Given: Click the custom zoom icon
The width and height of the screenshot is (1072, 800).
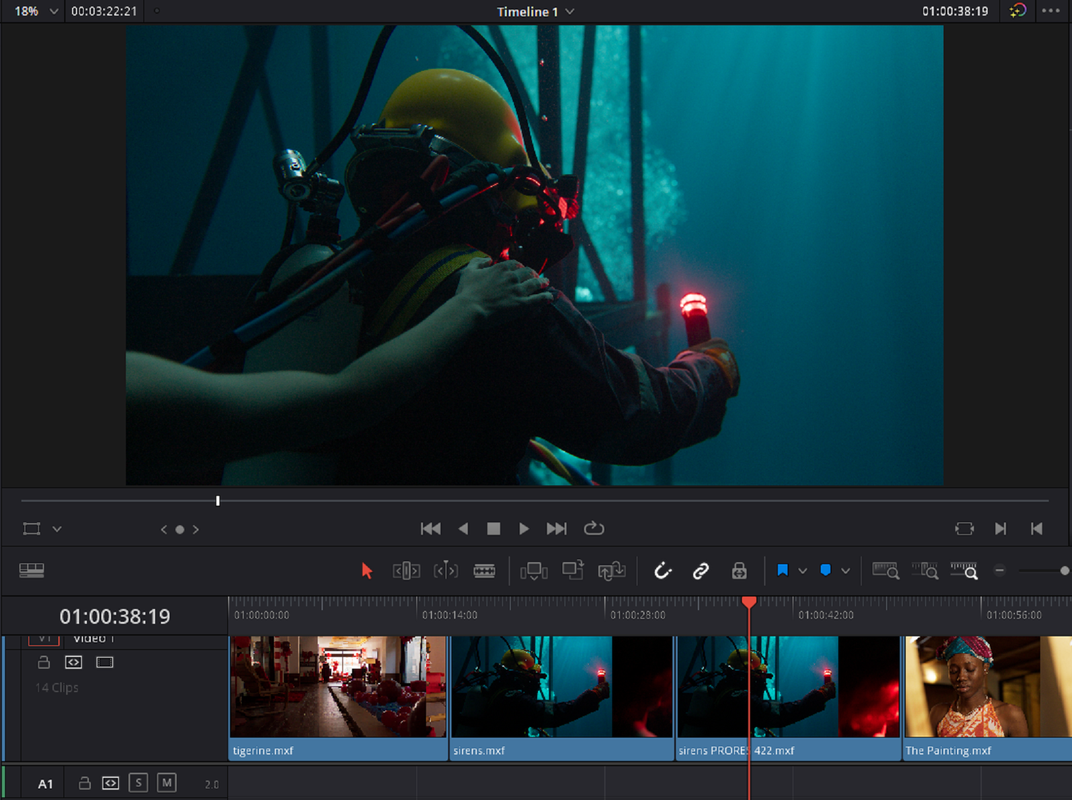Looking at the screenshot, I should pos(964,571).
